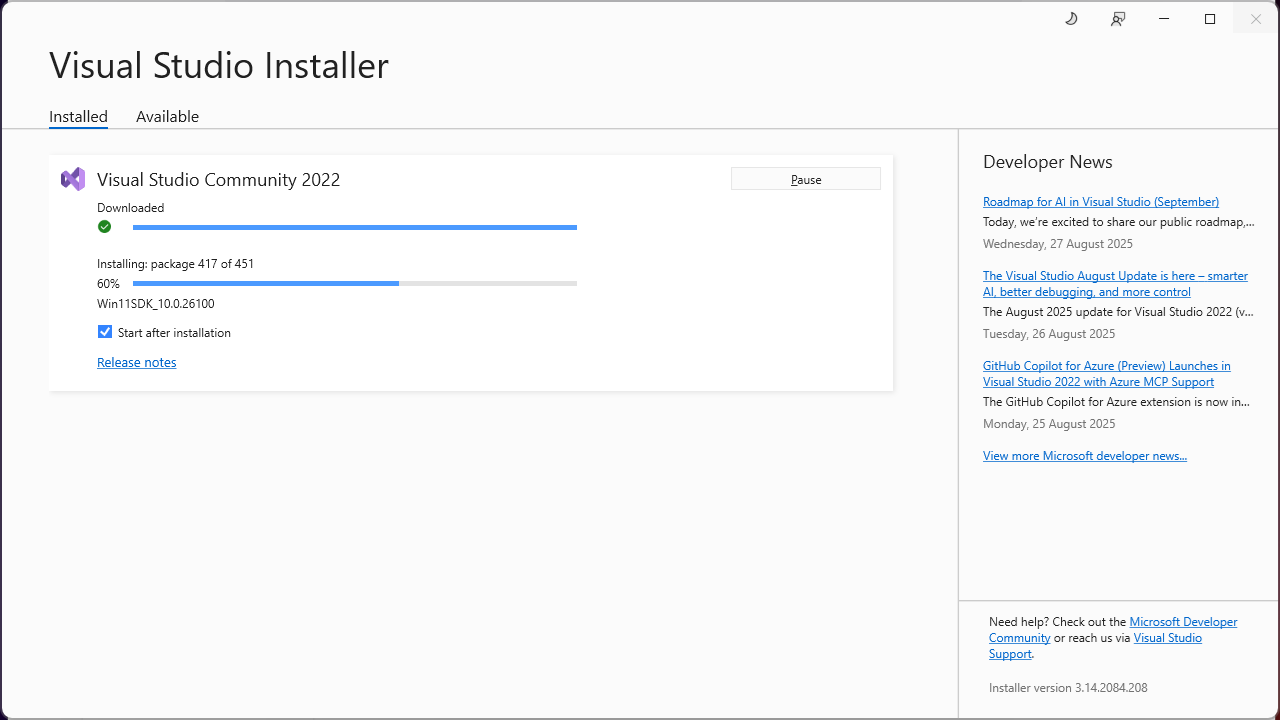Visit the Microsoft Developer Community link

(x=1183, y=622)
